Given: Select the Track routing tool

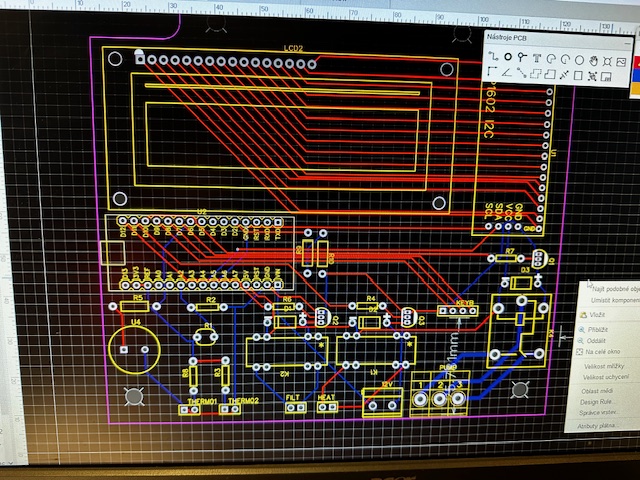Looking at the screenshot, I should point(492,57).
